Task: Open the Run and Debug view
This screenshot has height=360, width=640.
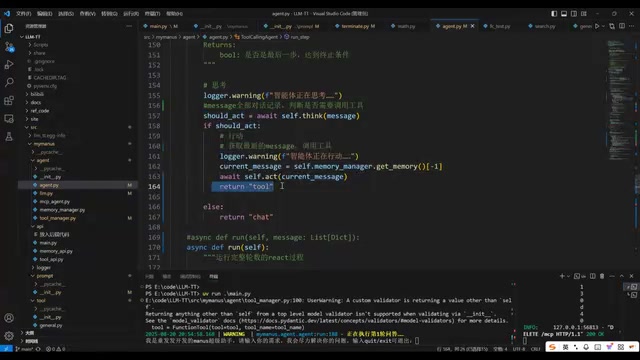Action: click(9, 64)
